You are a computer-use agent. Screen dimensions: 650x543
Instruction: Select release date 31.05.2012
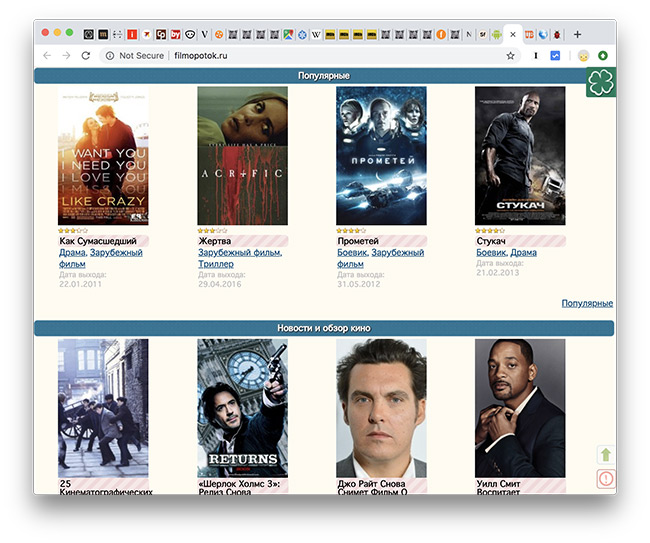coord(359,284)
